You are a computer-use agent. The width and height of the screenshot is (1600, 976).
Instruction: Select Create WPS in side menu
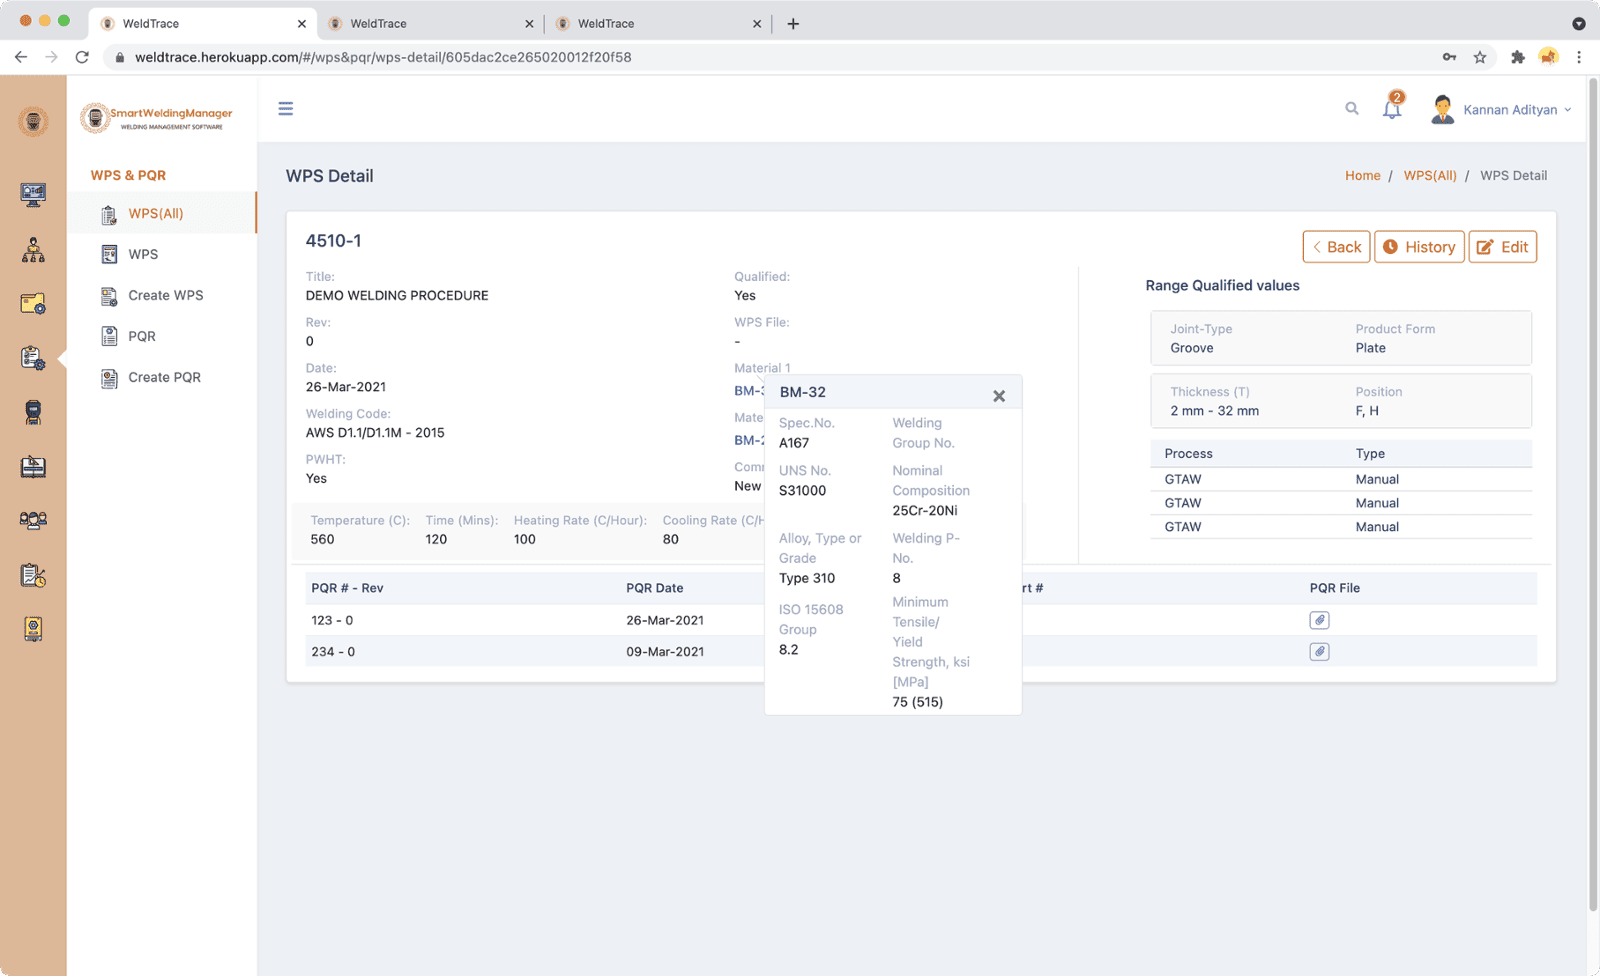(x=165, y=296)
